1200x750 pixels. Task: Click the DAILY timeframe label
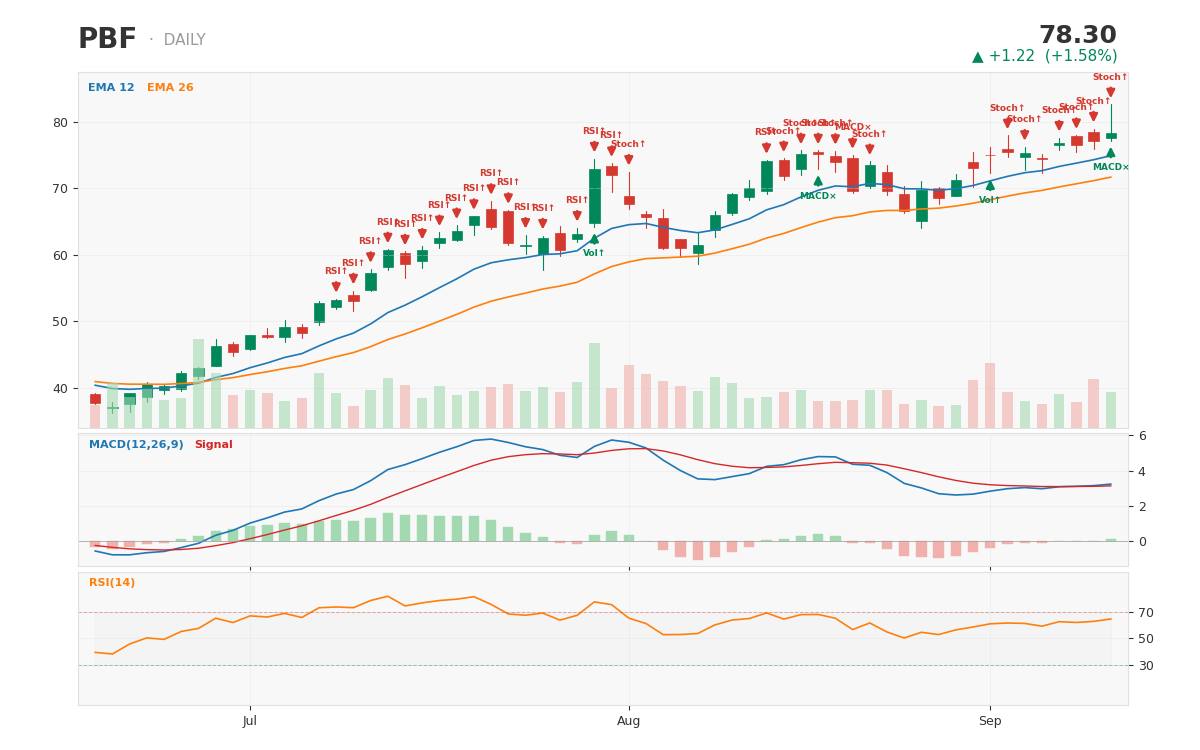pos(184,40)
